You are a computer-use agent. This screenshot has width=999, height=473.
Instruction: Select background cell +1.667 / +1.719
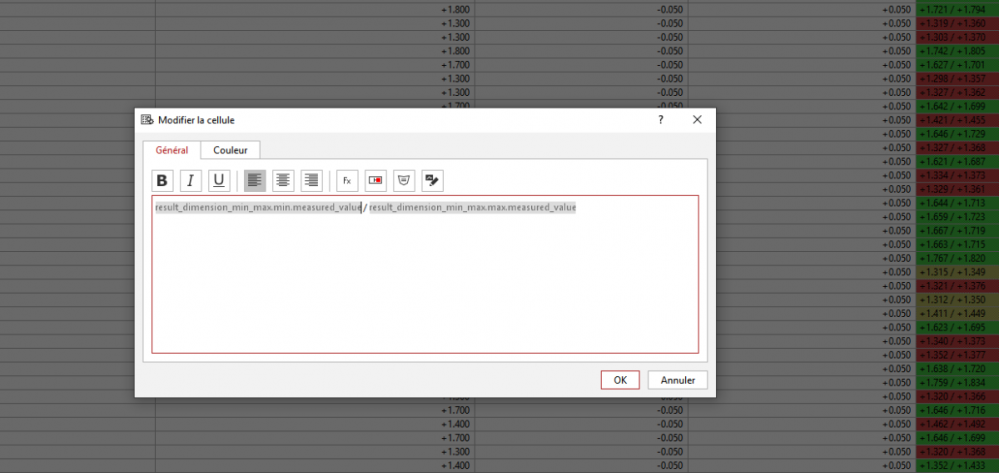pyautogui.click(x=957, y=231)
